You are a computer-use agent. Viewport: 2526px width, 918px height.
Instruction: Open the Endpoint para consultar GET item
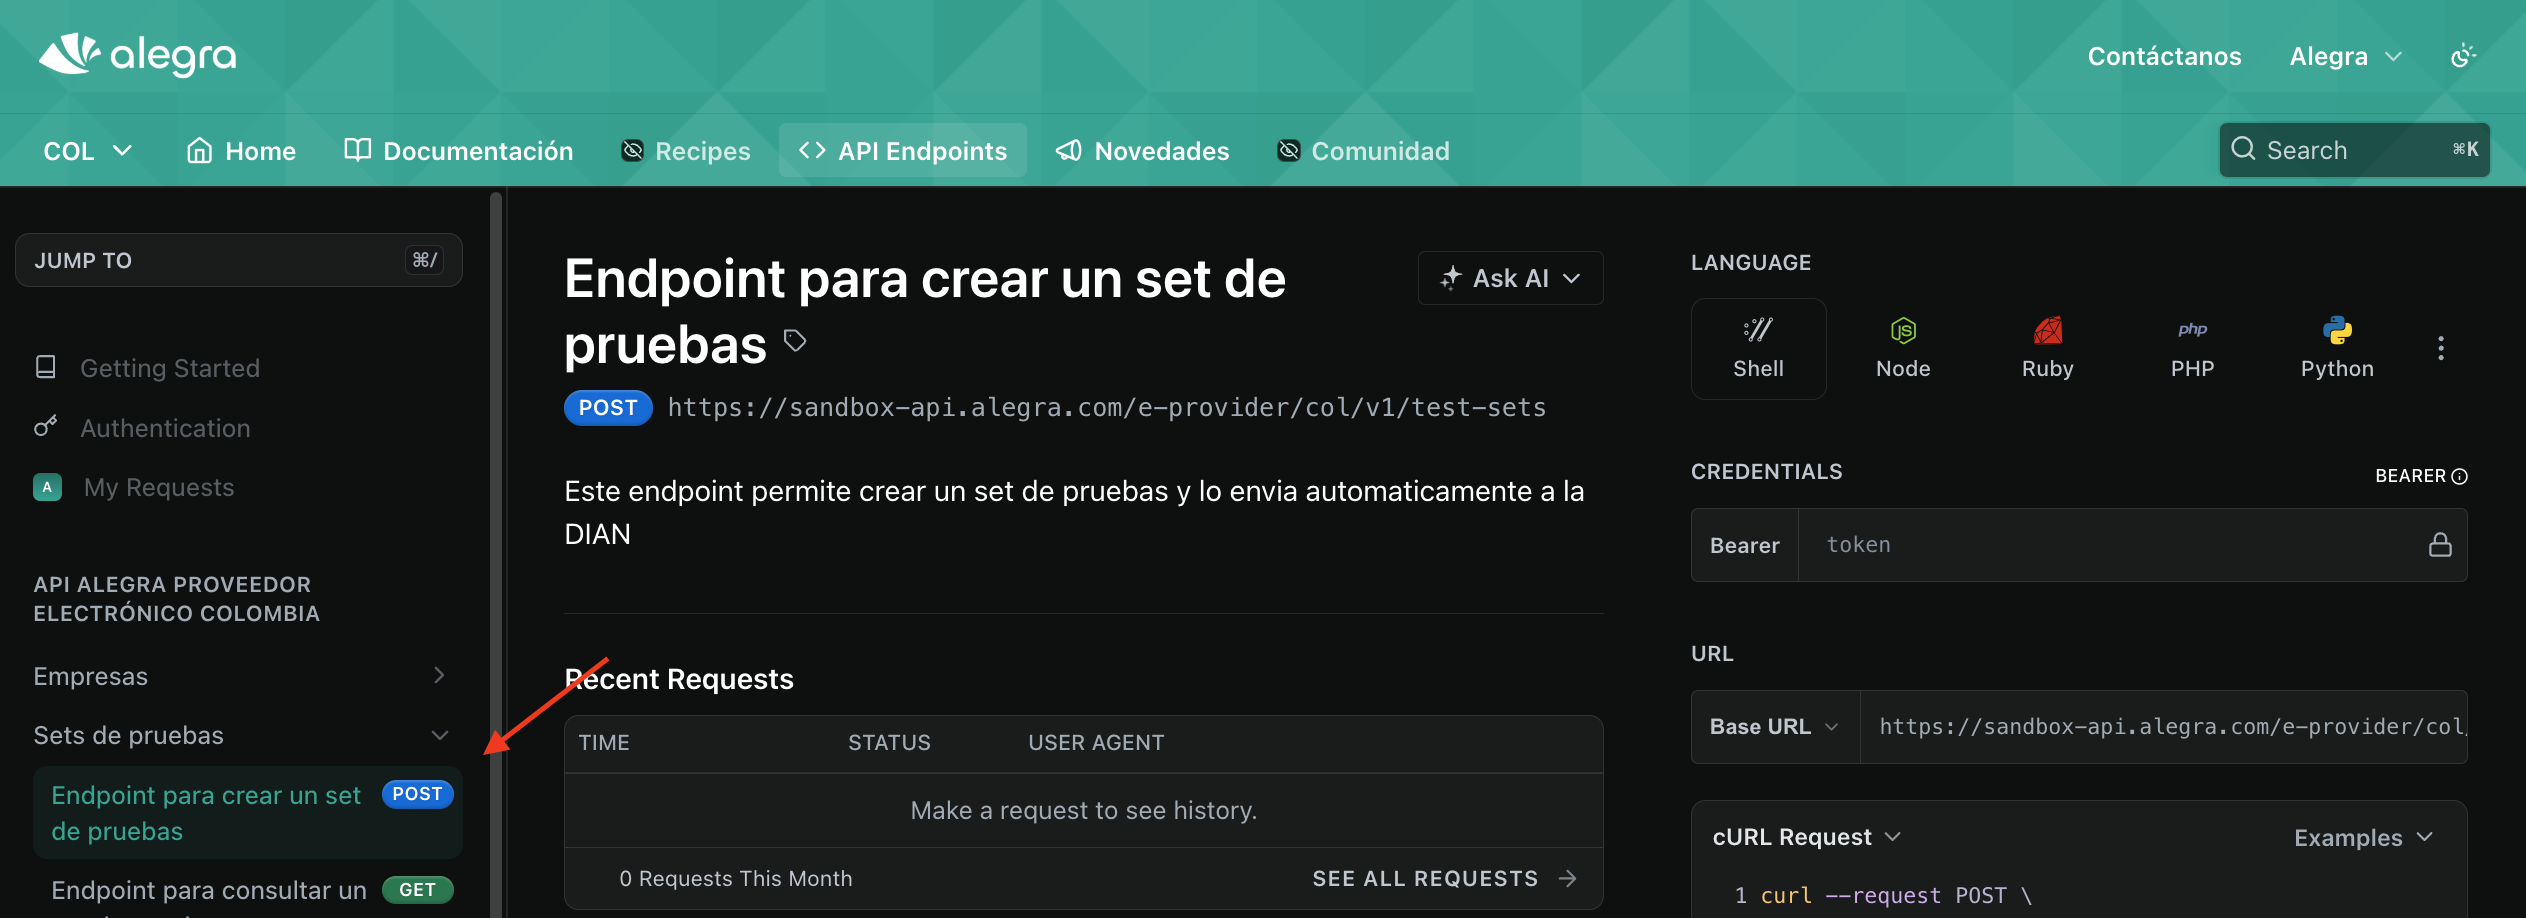pos(248,890)
